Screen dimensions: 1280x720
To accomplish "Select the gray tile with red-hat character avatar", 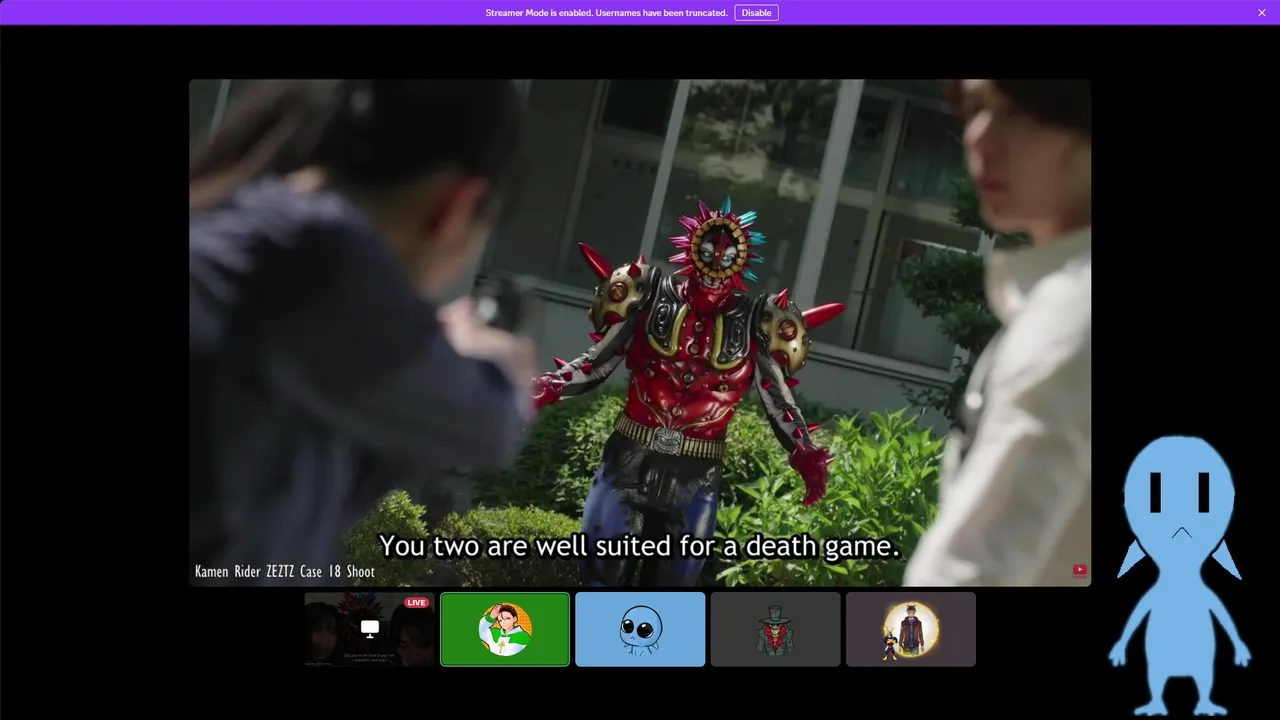I will (x=775, y=629).
